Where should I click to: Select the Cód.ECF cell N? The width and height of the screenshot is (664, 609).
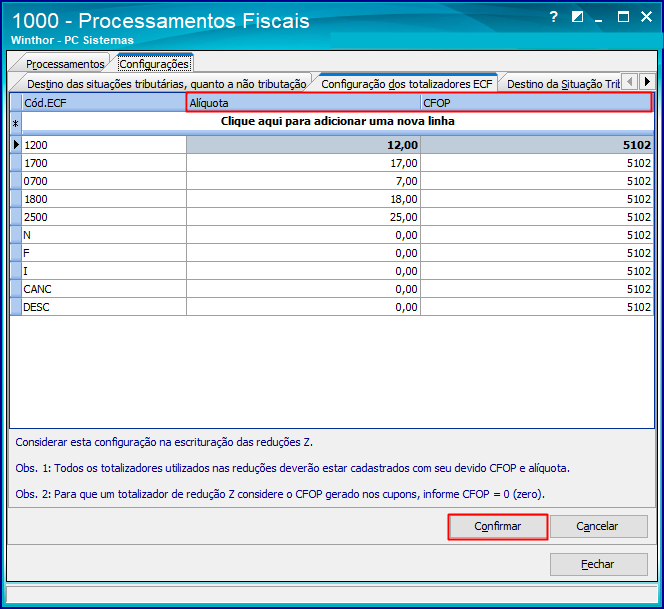coord(104,235)
